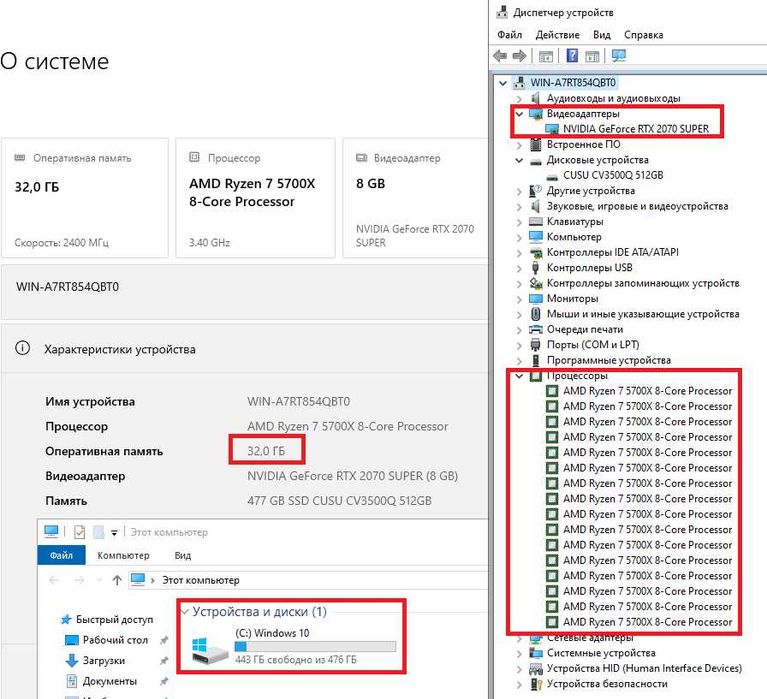The height and width of the screenshot is (699, 767).
Task: Click the Explorer forward navigation arrow
Action: coord(79,581)
